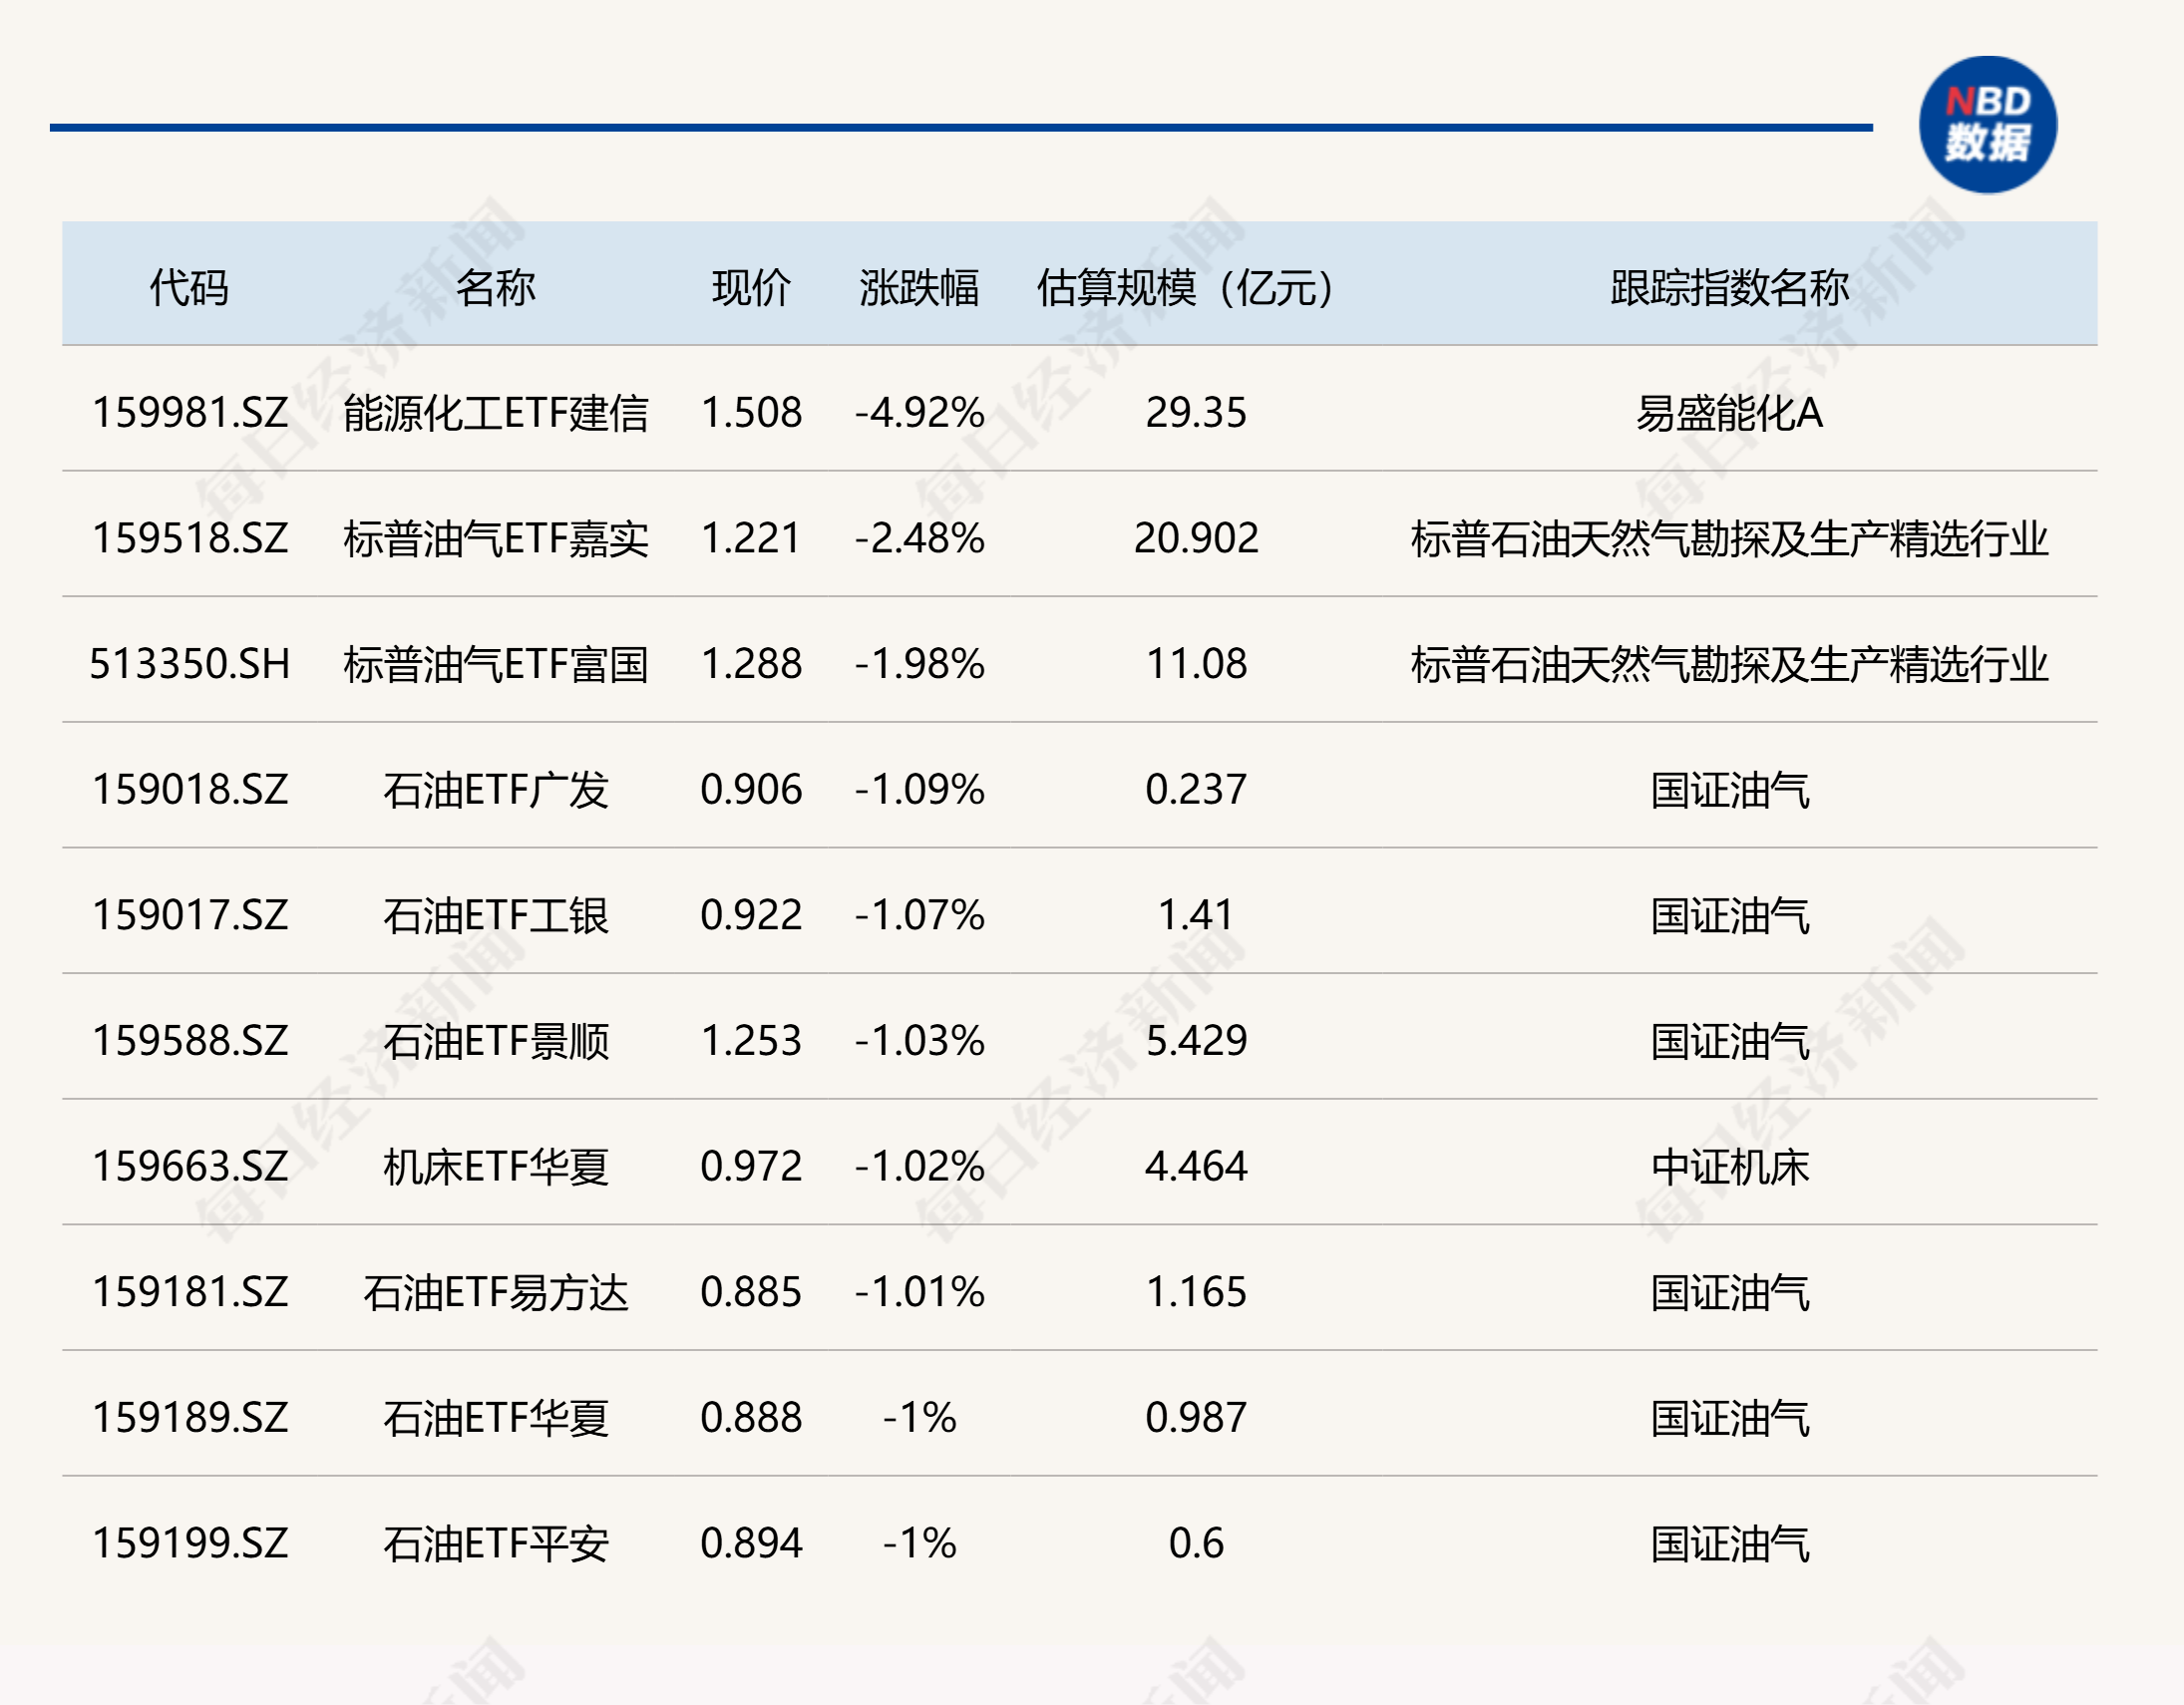Click code 159189.SZ
The image size is (2184, 1705).
190,1418
